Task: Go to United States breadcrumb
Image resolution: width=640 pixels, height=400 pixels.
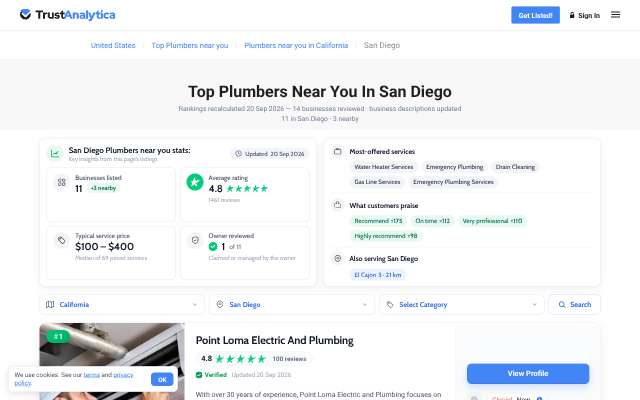Action: pos(113,45)
